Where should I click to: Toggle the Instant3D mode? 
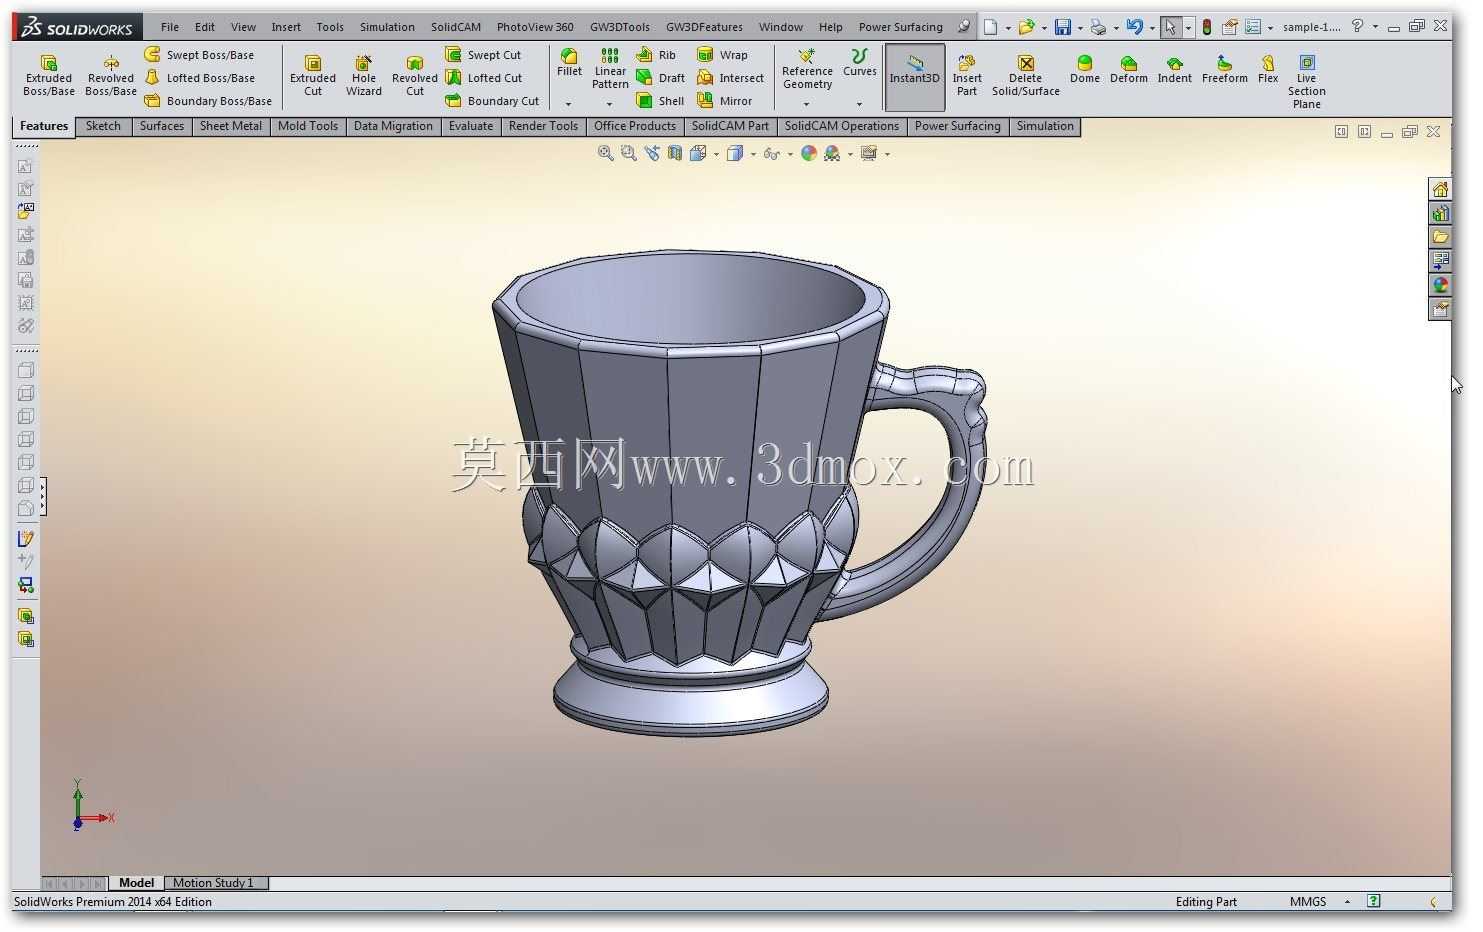[914, 76]
